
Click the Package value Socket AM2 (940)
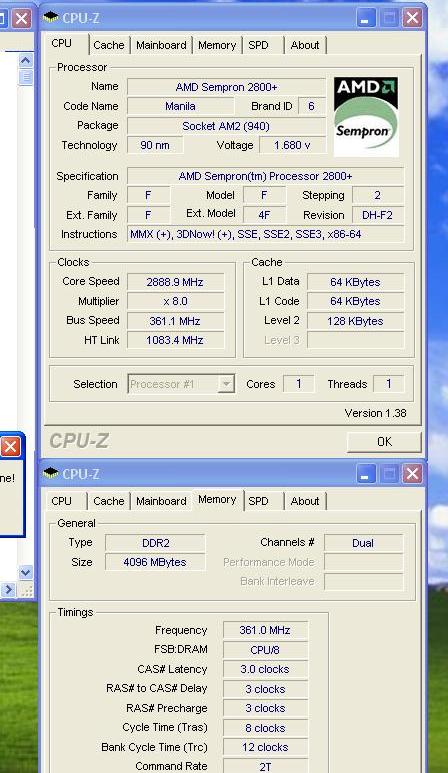(x=226, y=126)
